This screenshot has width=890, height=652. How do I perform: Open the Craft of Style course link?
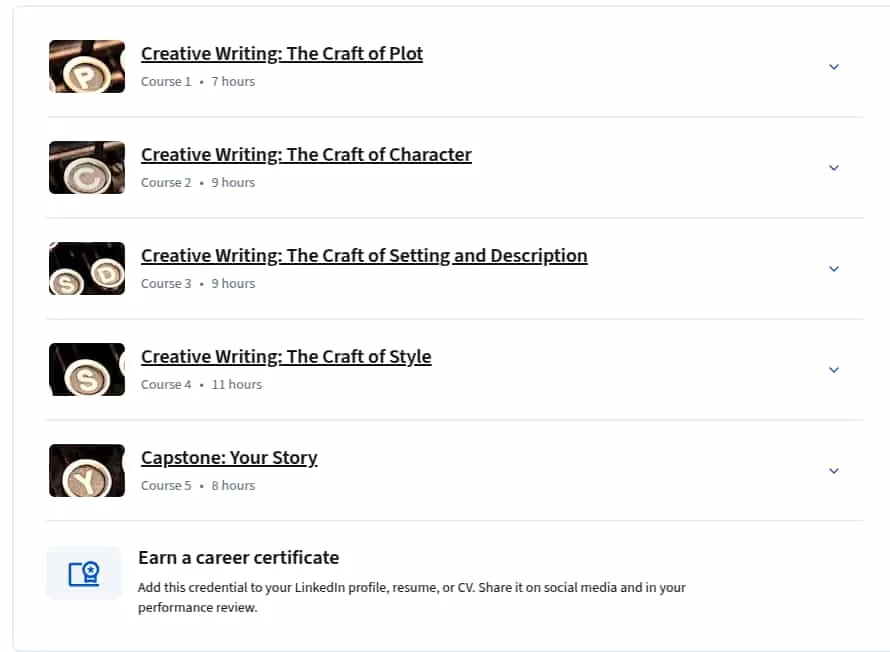coord(286,357)
